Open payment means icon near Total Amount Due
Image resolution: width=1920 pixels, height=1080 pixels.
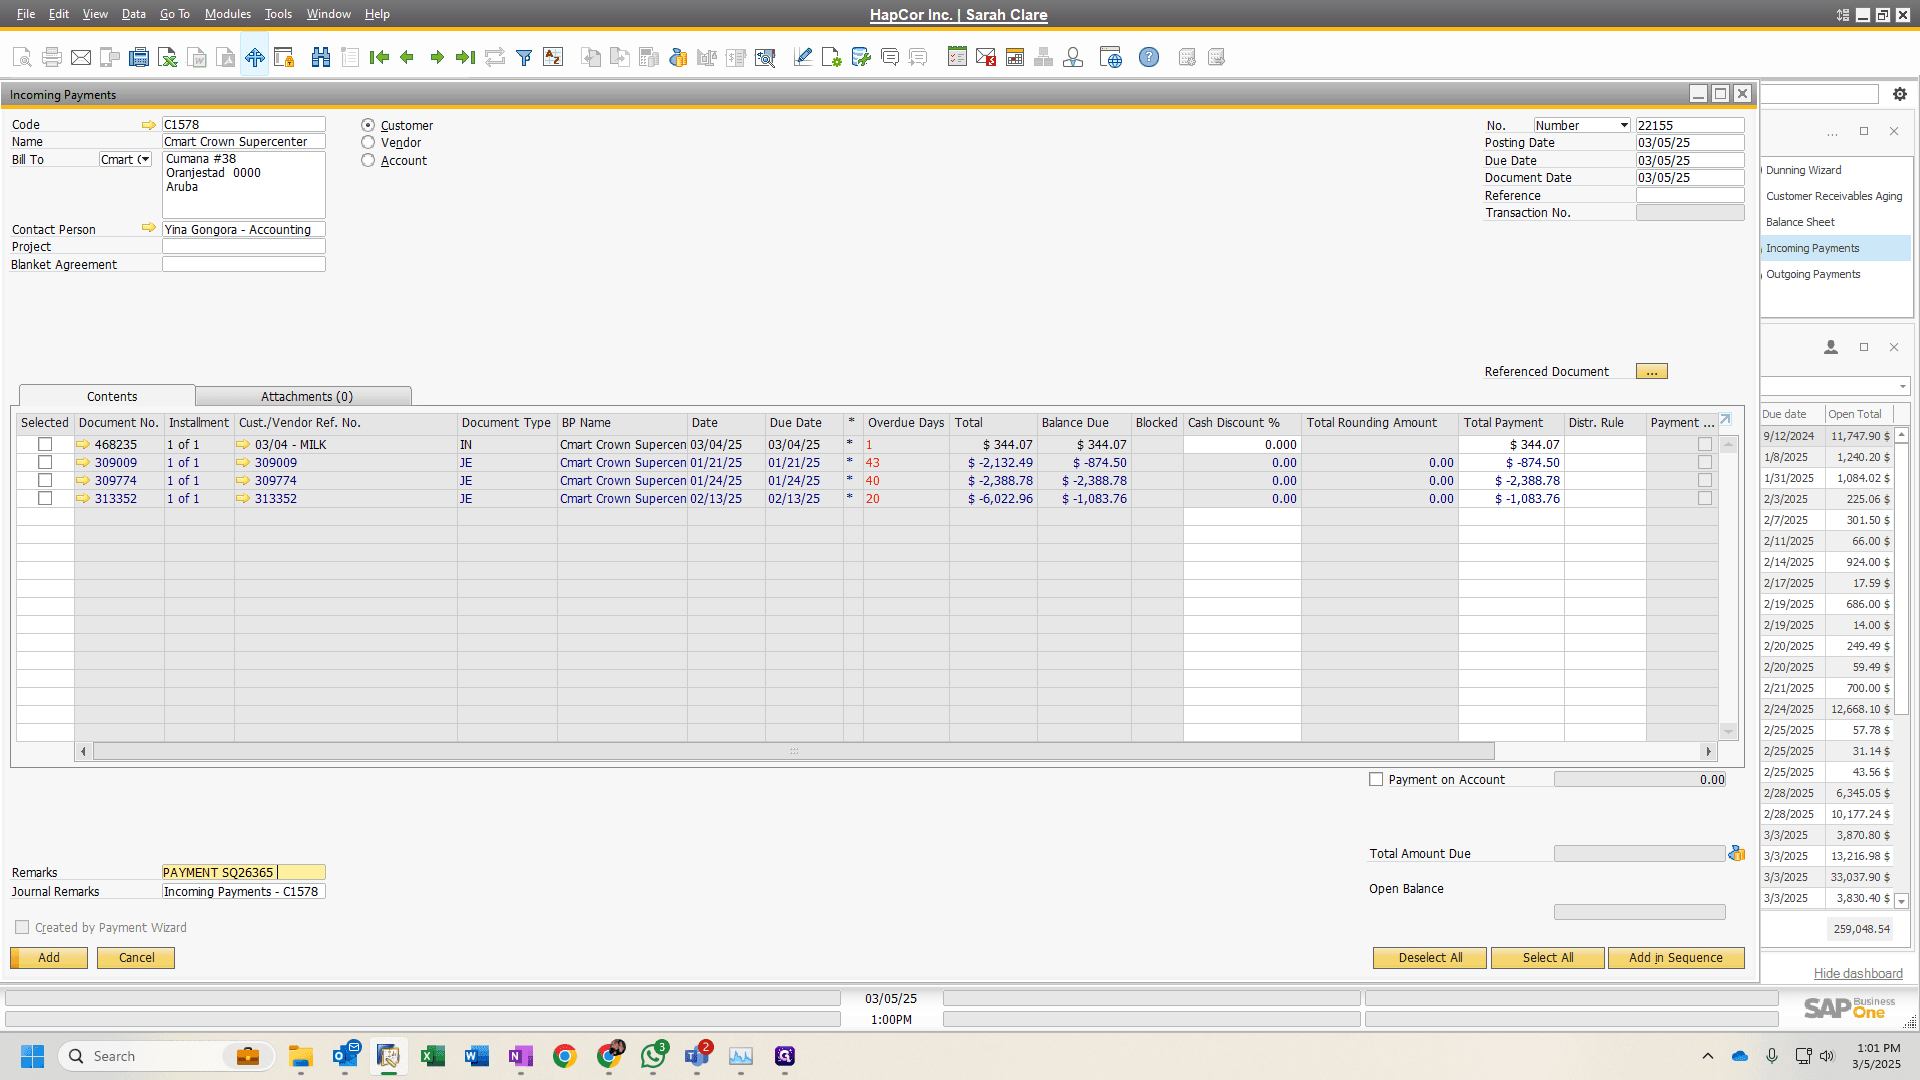tap(1736, 853)
